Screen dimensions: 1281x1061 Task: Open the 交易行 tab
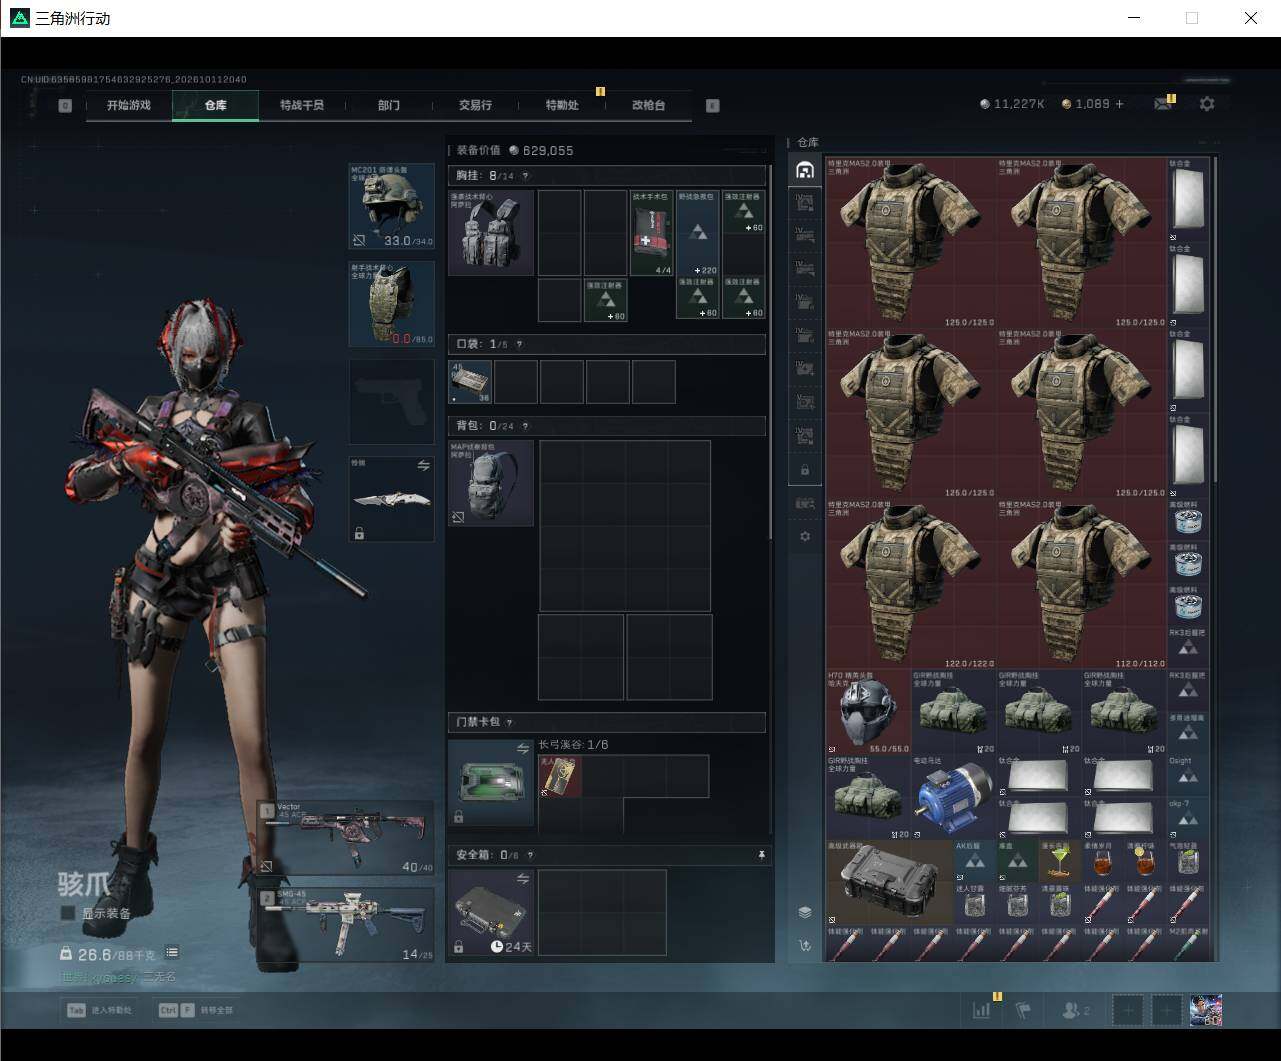click(475, 105)
